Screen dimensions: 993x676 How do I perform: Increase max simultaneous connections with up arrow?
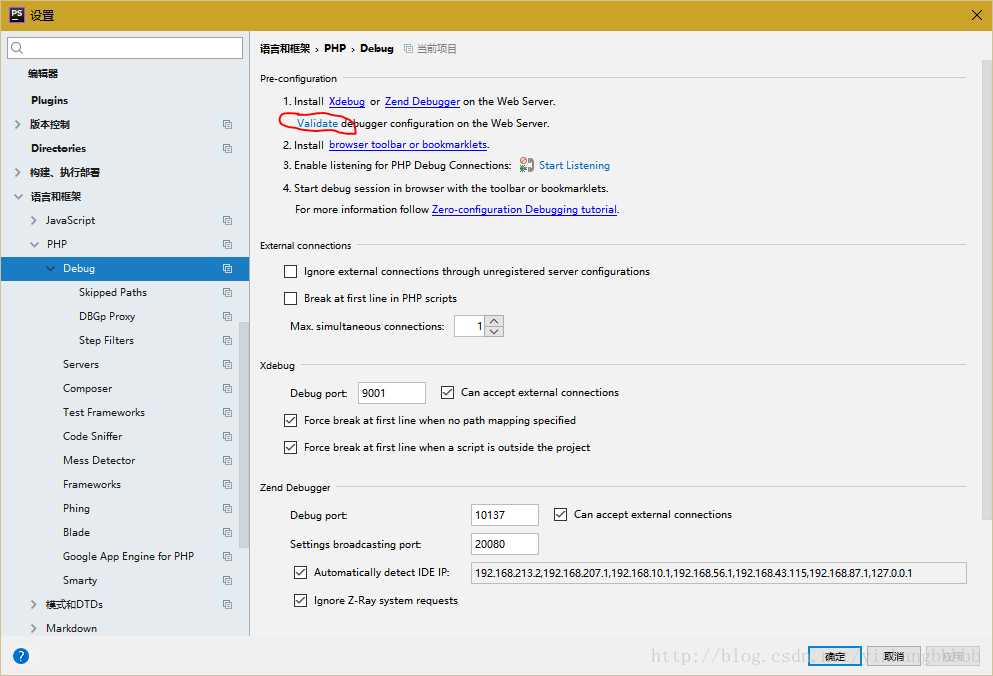click(x=494, y=321)
